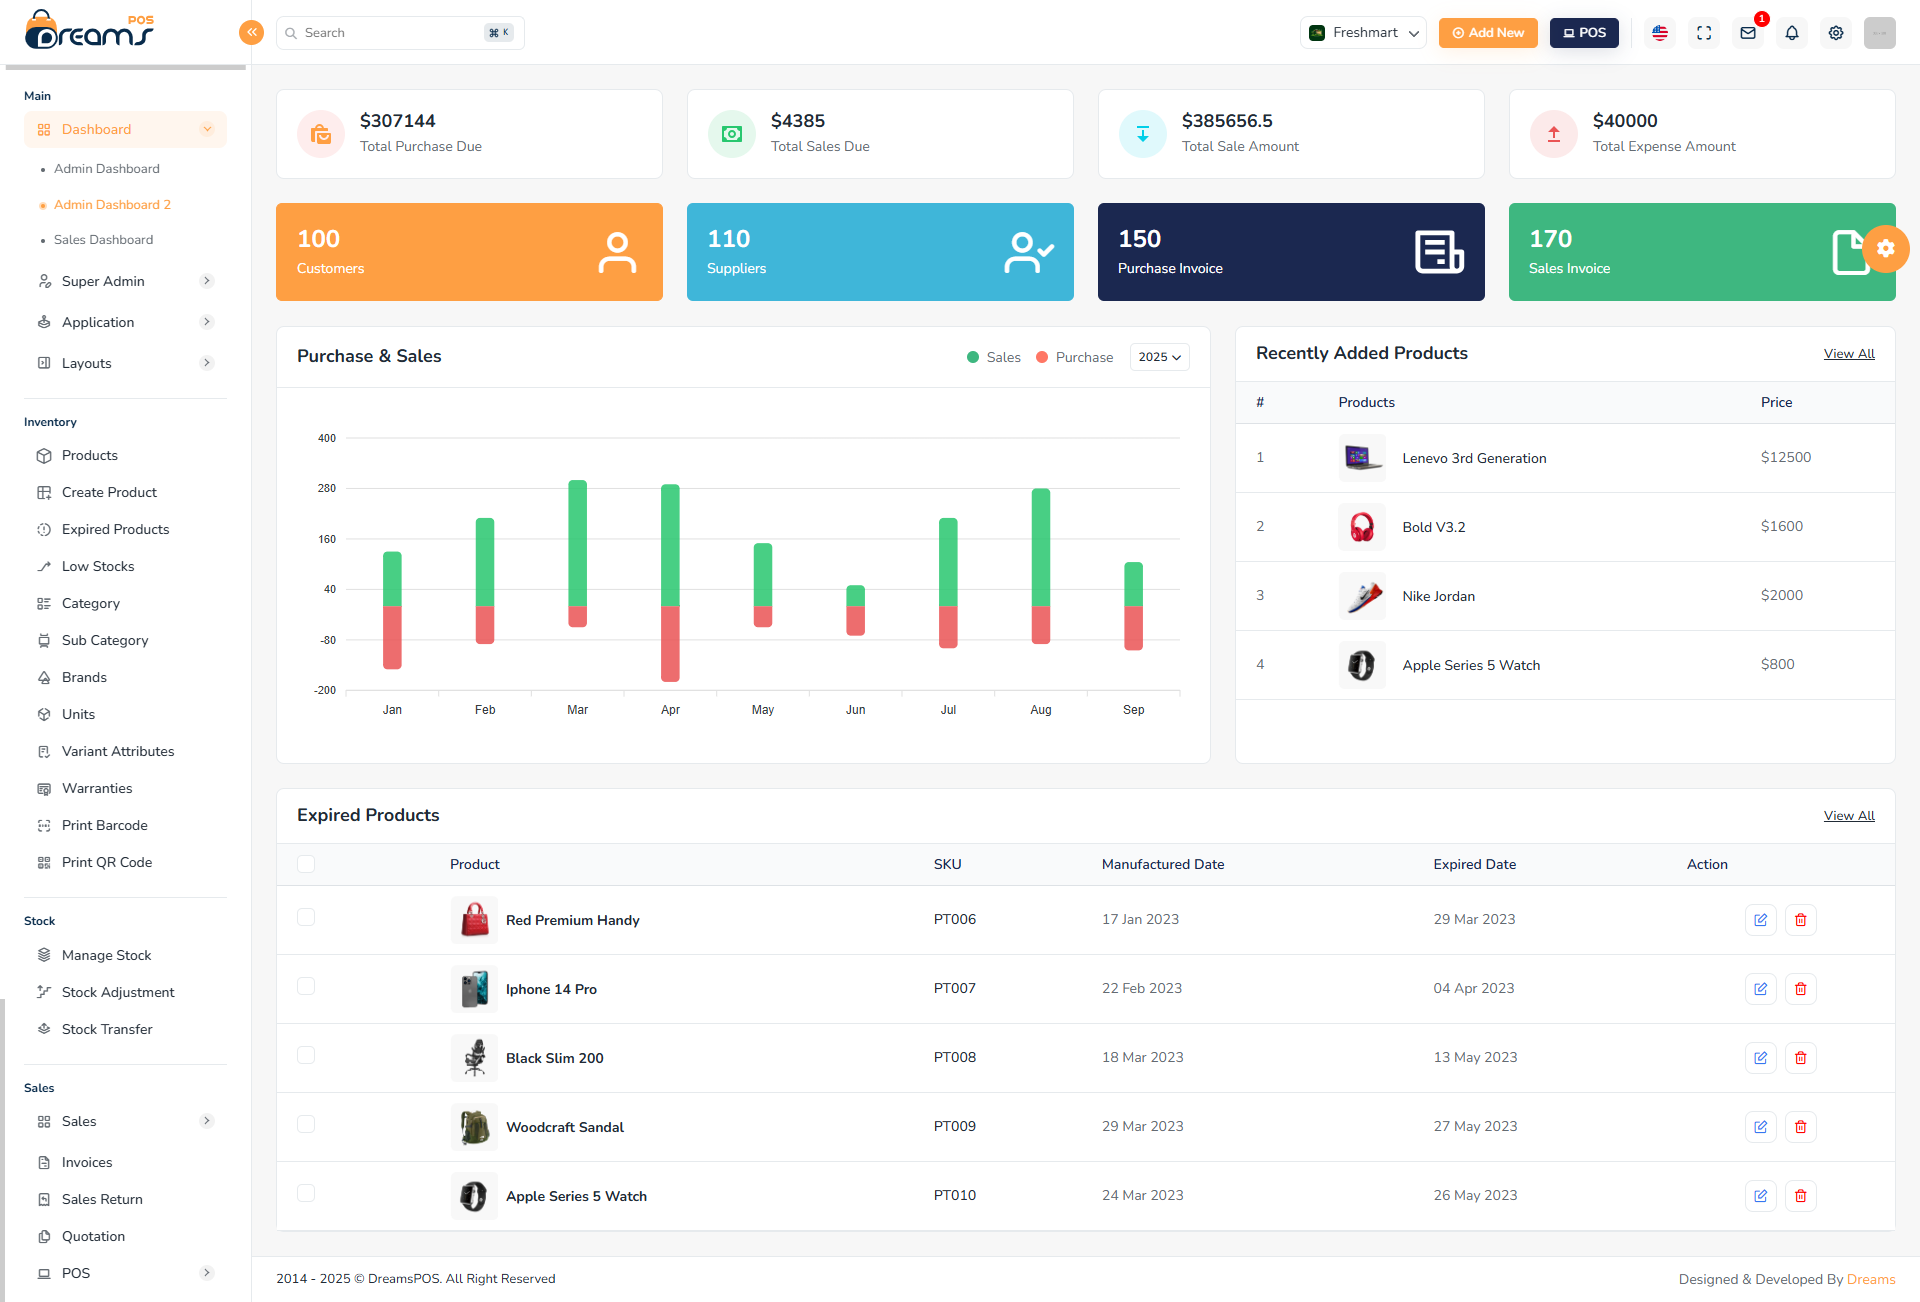Click the floating gear settings icon
Image resolution: width=1920 pixels, height=1302 pixels.
1886,249
